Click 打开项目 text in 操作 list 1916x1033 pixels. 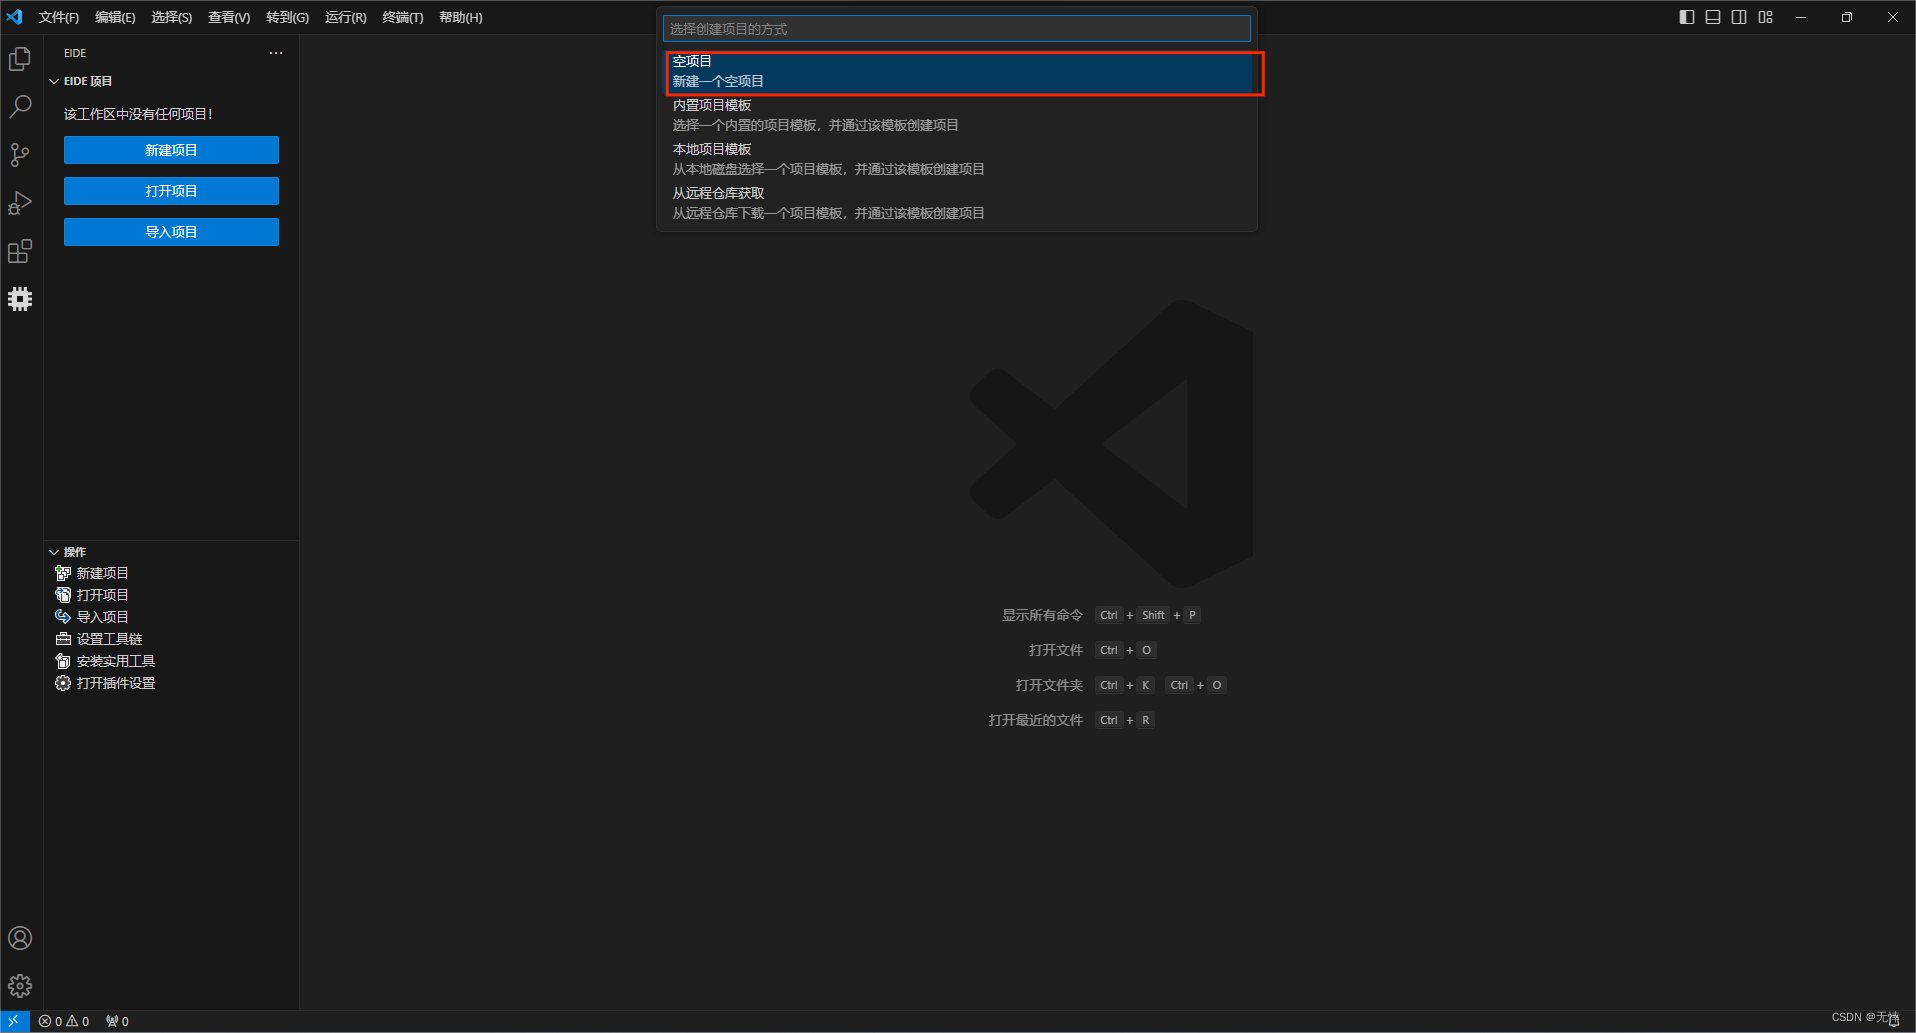(x=103, y=595)
